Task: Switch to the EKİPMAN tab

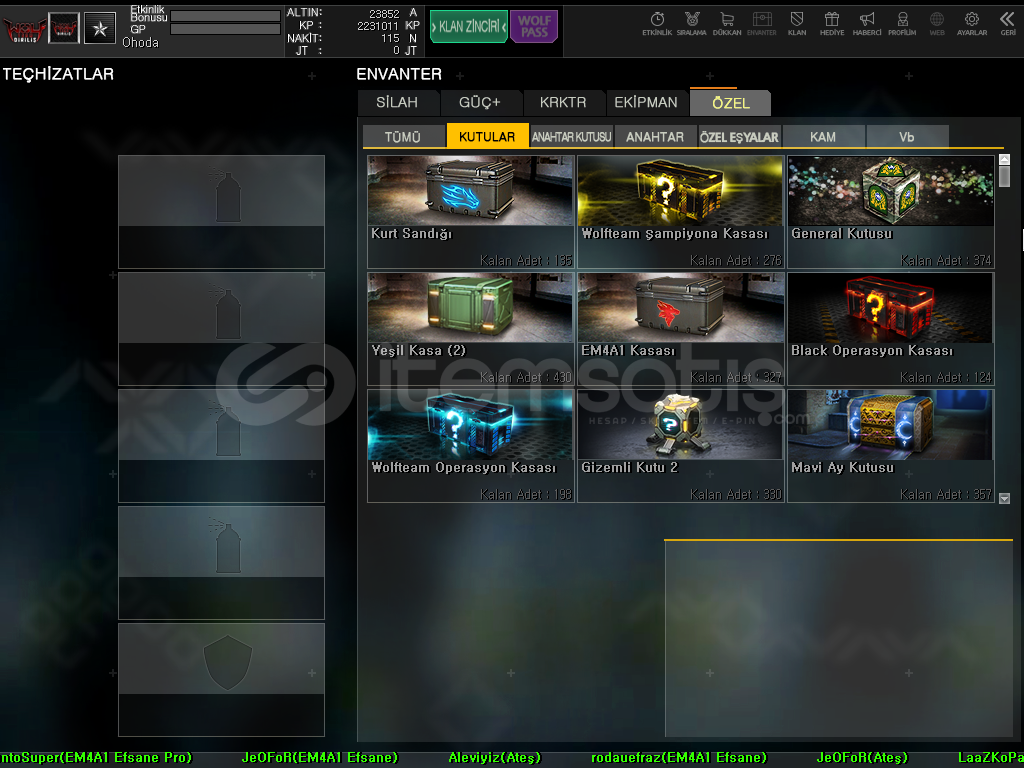Action: 646,103
